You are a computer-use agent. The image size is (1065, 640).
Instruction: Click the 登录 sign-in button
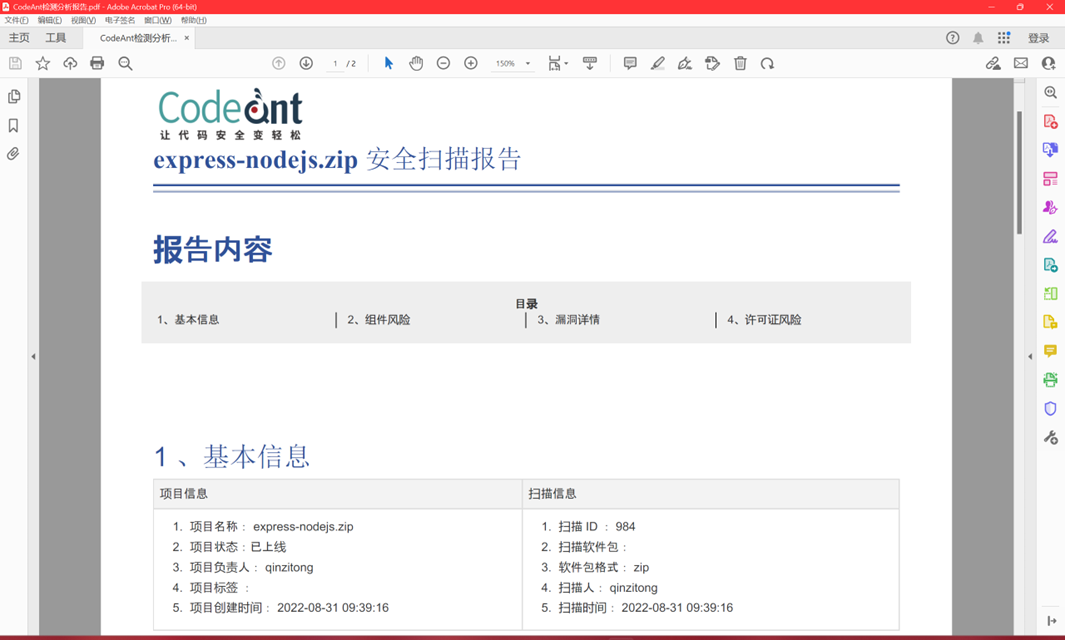(x=1039, y=38)
